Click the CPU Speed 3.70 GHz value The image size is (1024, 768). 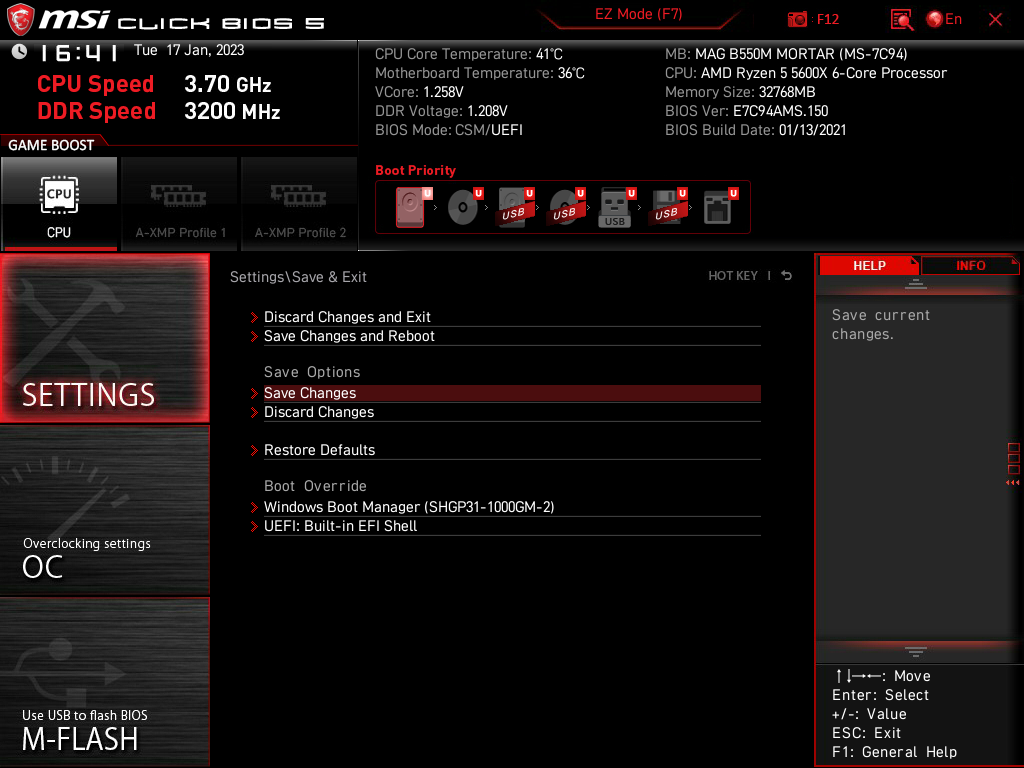(x=227, y=84)
